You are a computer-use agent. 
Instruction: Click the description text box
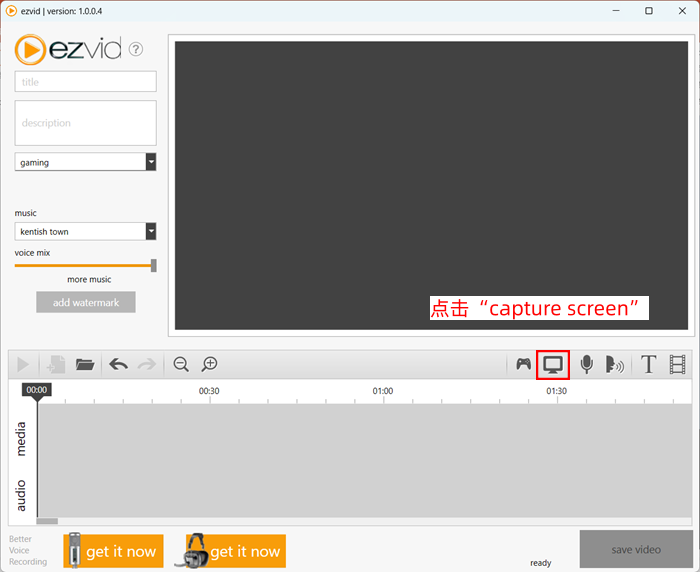tap(86, 123)
